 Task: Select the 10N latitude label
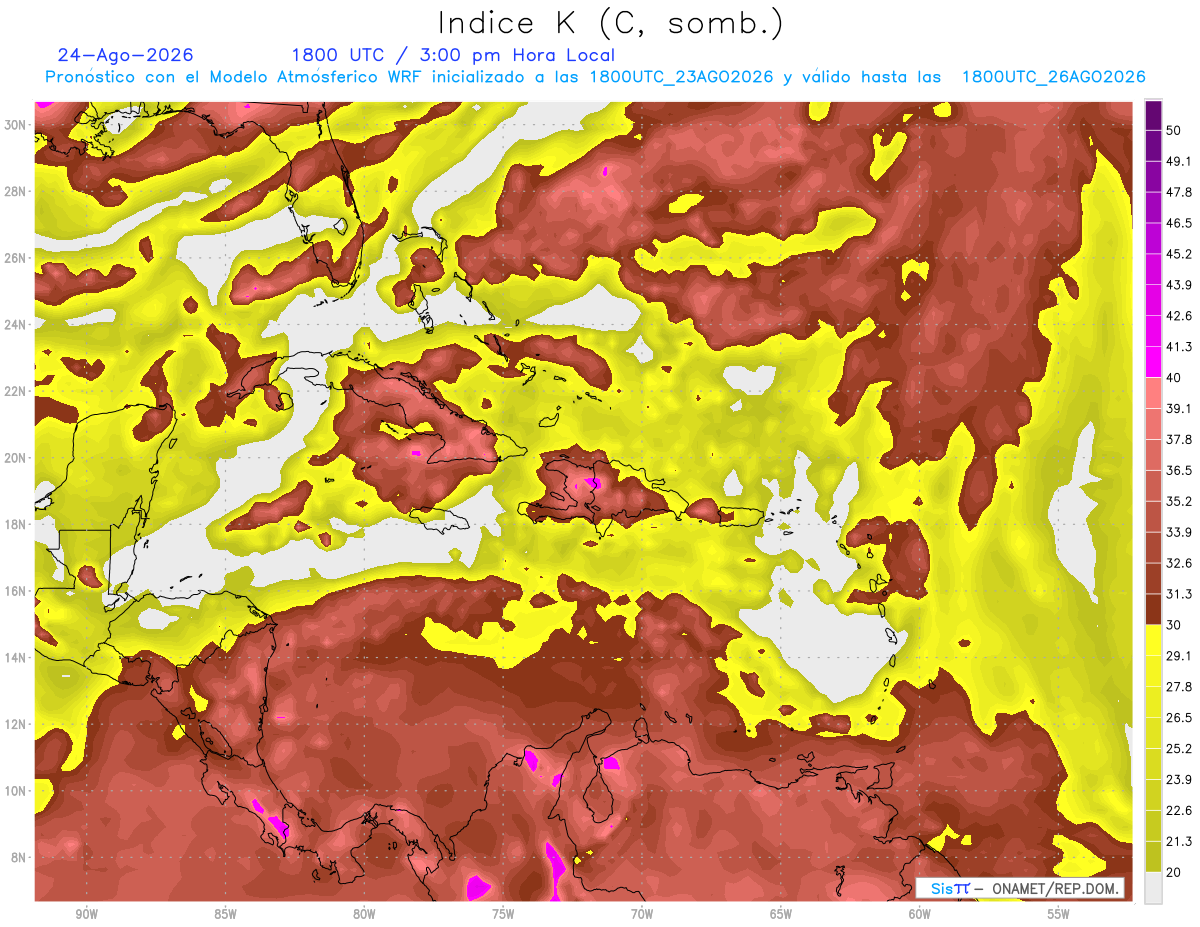17,790
